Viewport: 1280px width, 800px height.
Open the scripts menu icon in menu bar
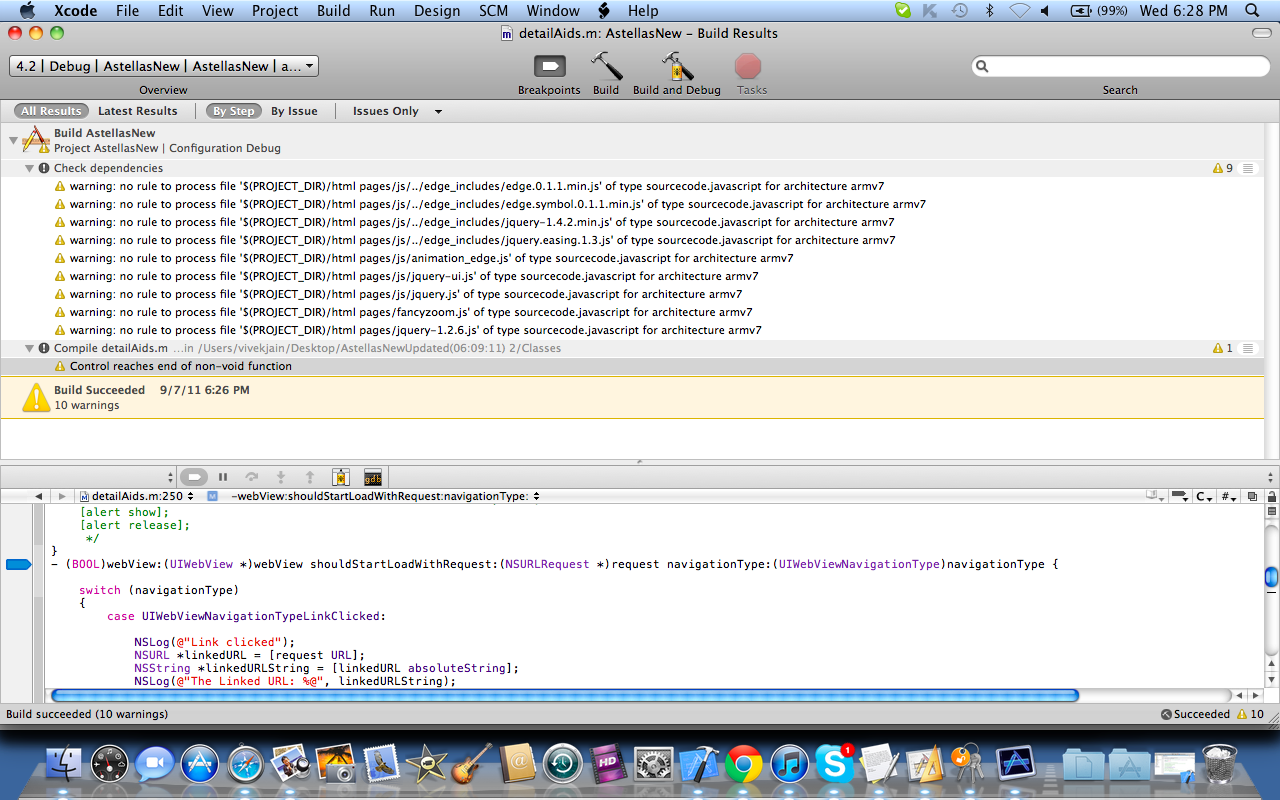click(x=604, y=11)
